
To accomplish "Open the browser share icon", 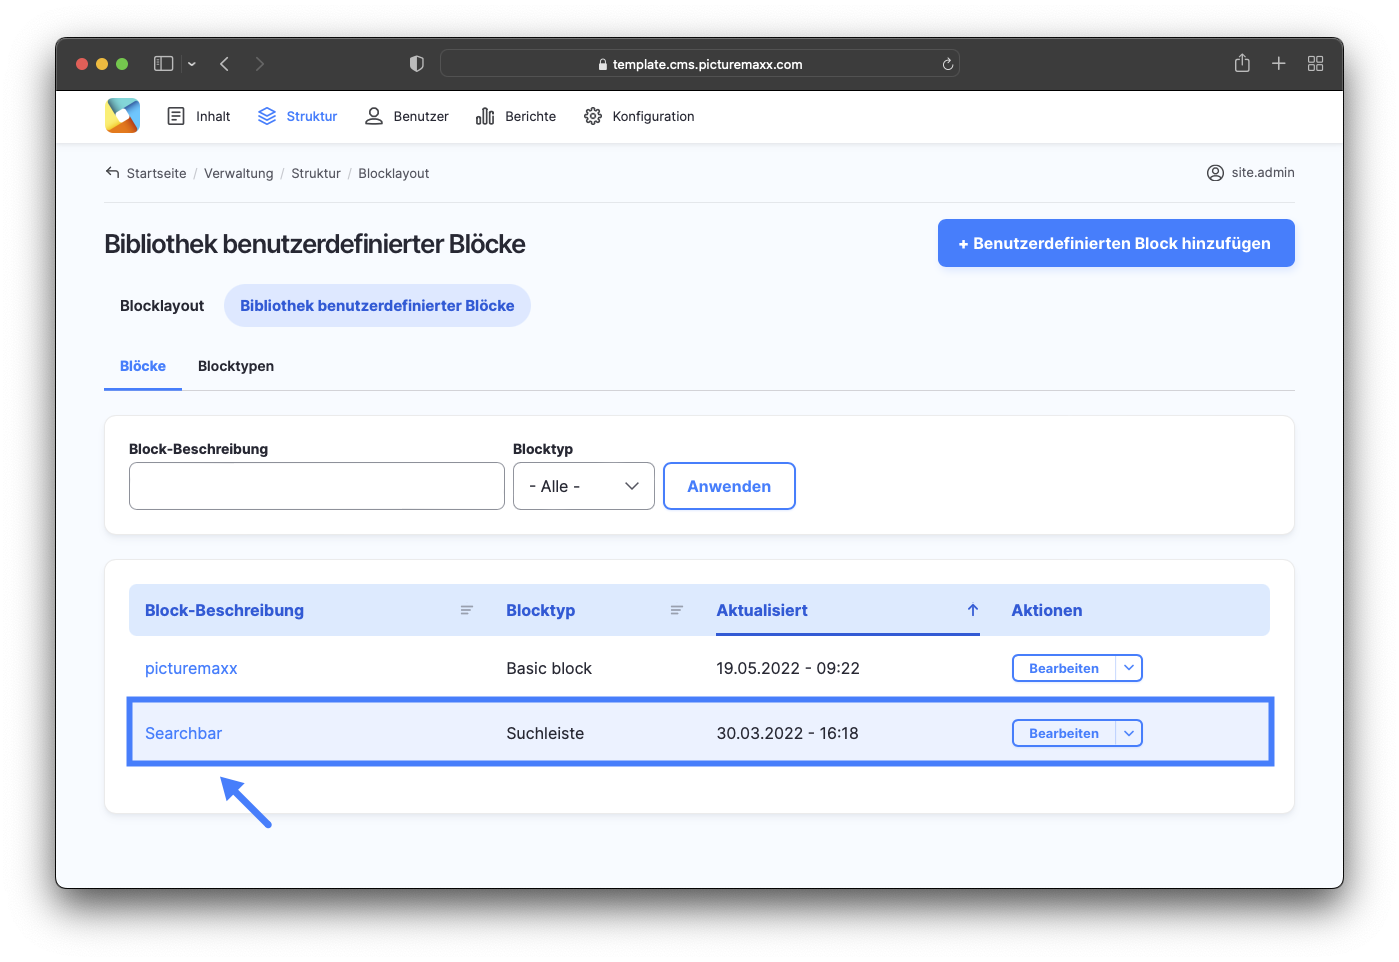I will pyautogui.click(x=1242, y=63).
